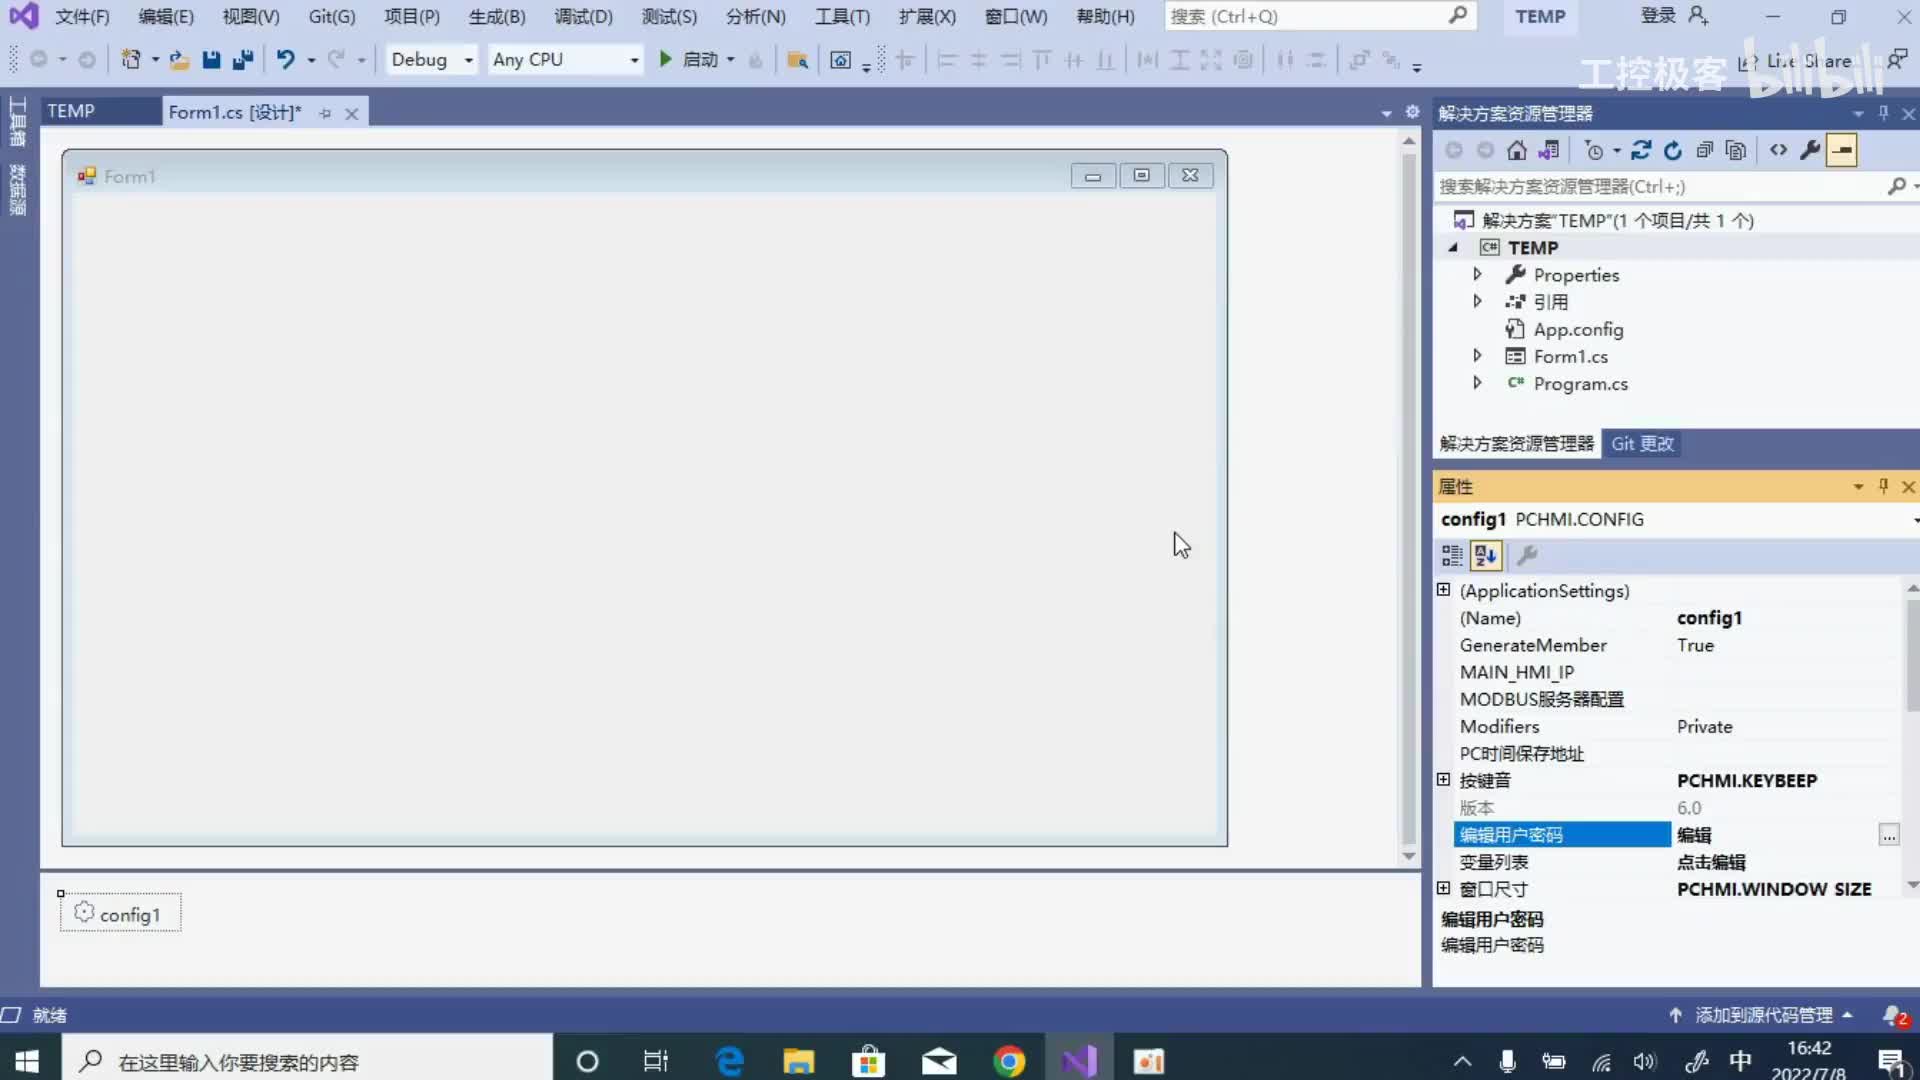Click 添加到源代码管理 in the status bar
This screenshot has width=1920, height=1080.
point(1764,1016)
